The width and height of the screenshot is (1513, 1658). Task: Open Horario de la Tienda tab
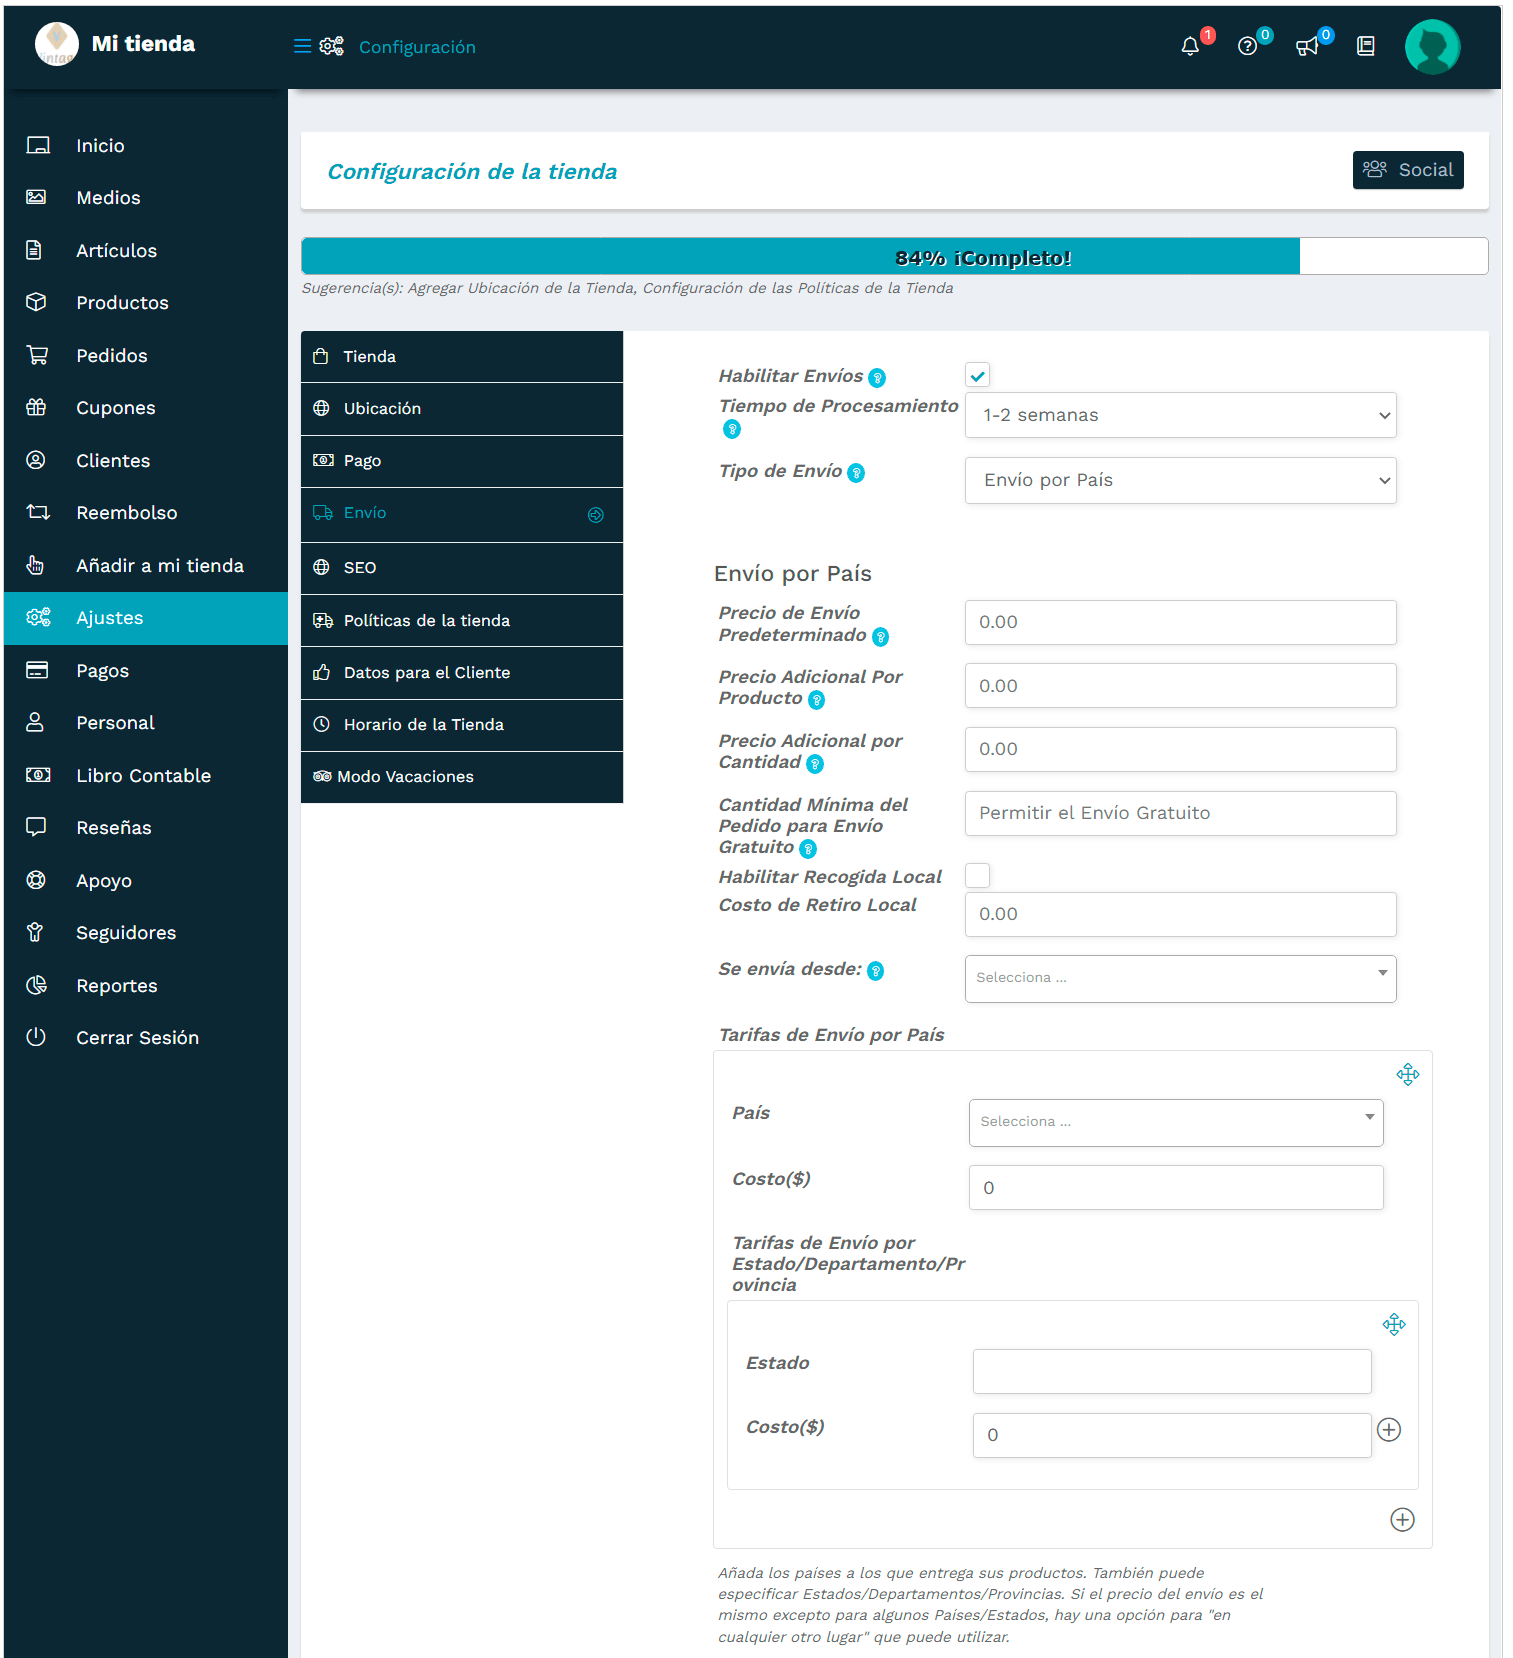pos(462,724)
